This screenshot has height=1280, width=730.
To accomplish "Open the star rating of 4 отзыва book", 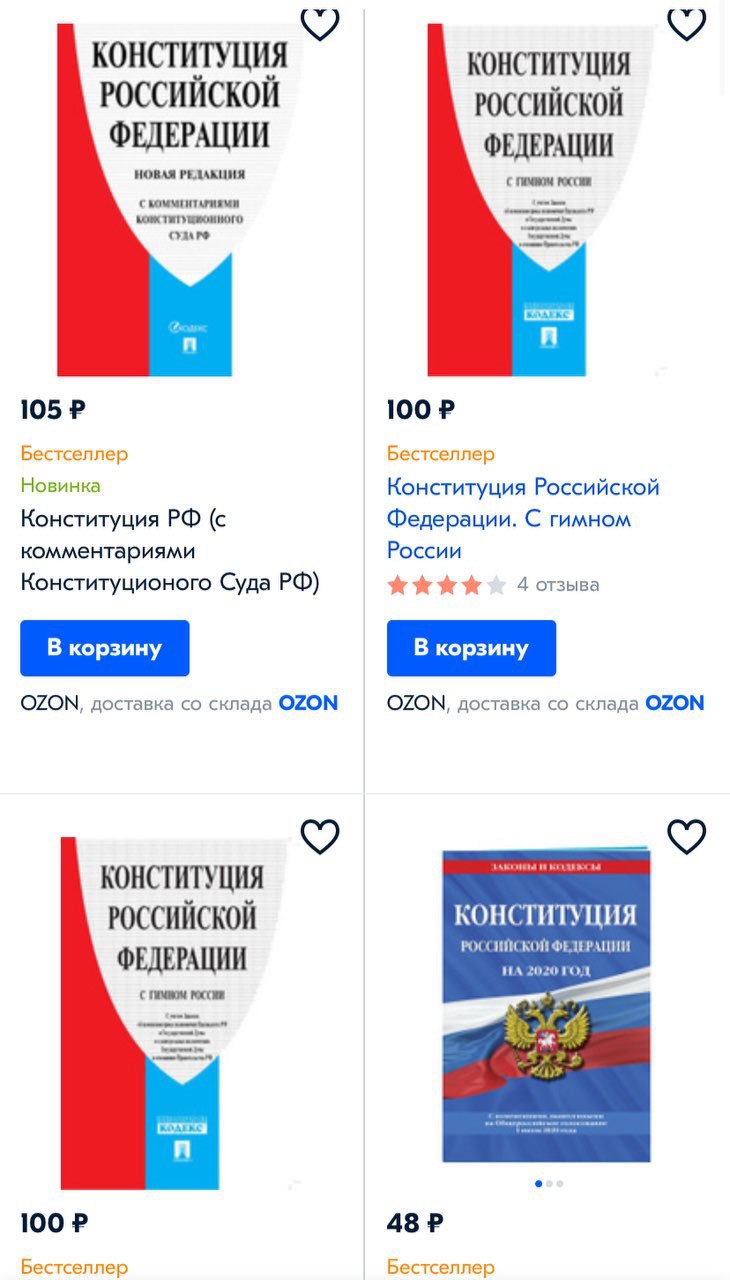I will [x=447, y=585].
